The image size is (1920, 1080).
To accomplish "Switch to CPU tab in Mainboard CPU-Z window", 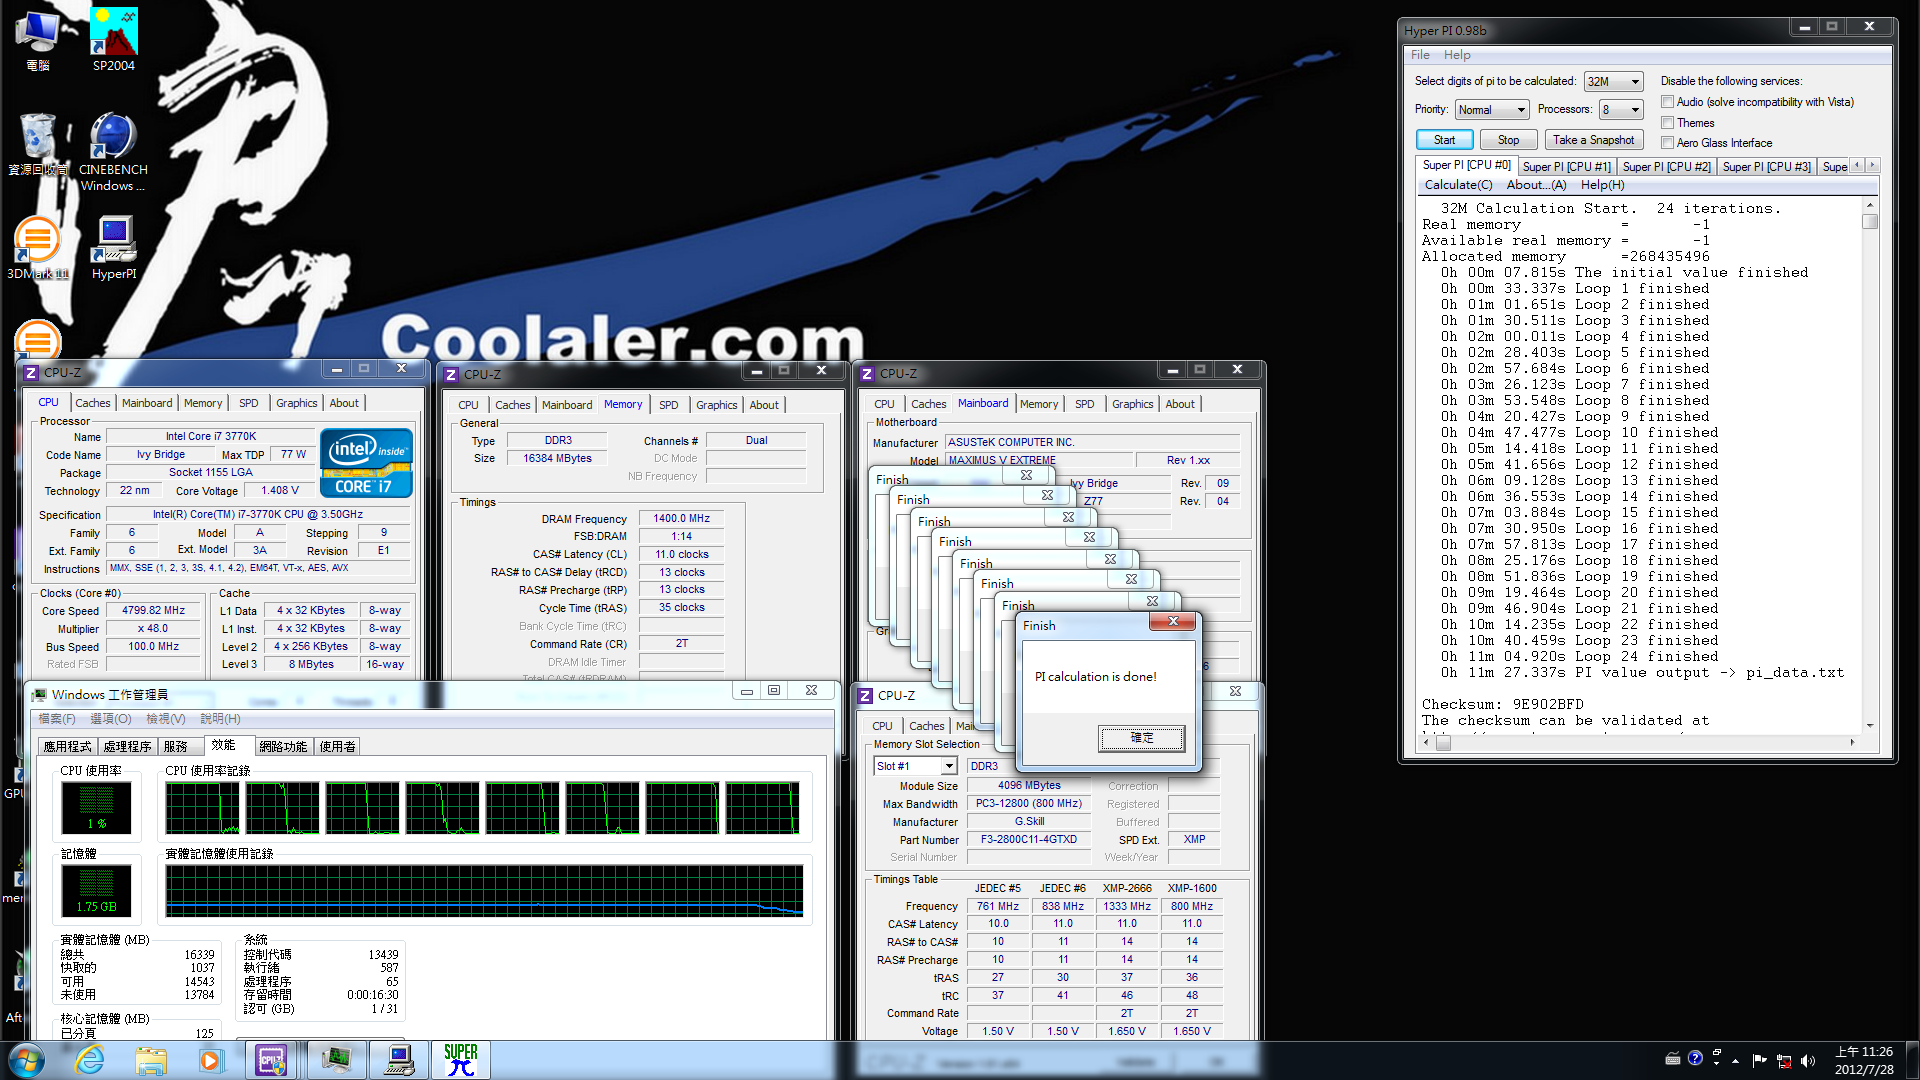I will (884, 404).
